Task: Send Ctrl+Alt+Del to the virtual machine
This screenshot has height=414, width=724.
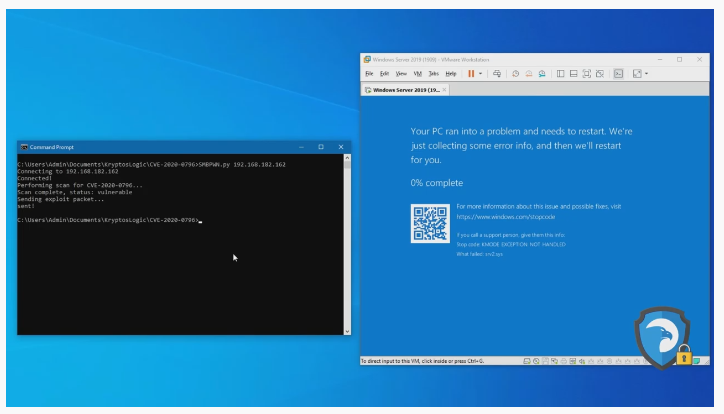Action: tap(497, 74)
